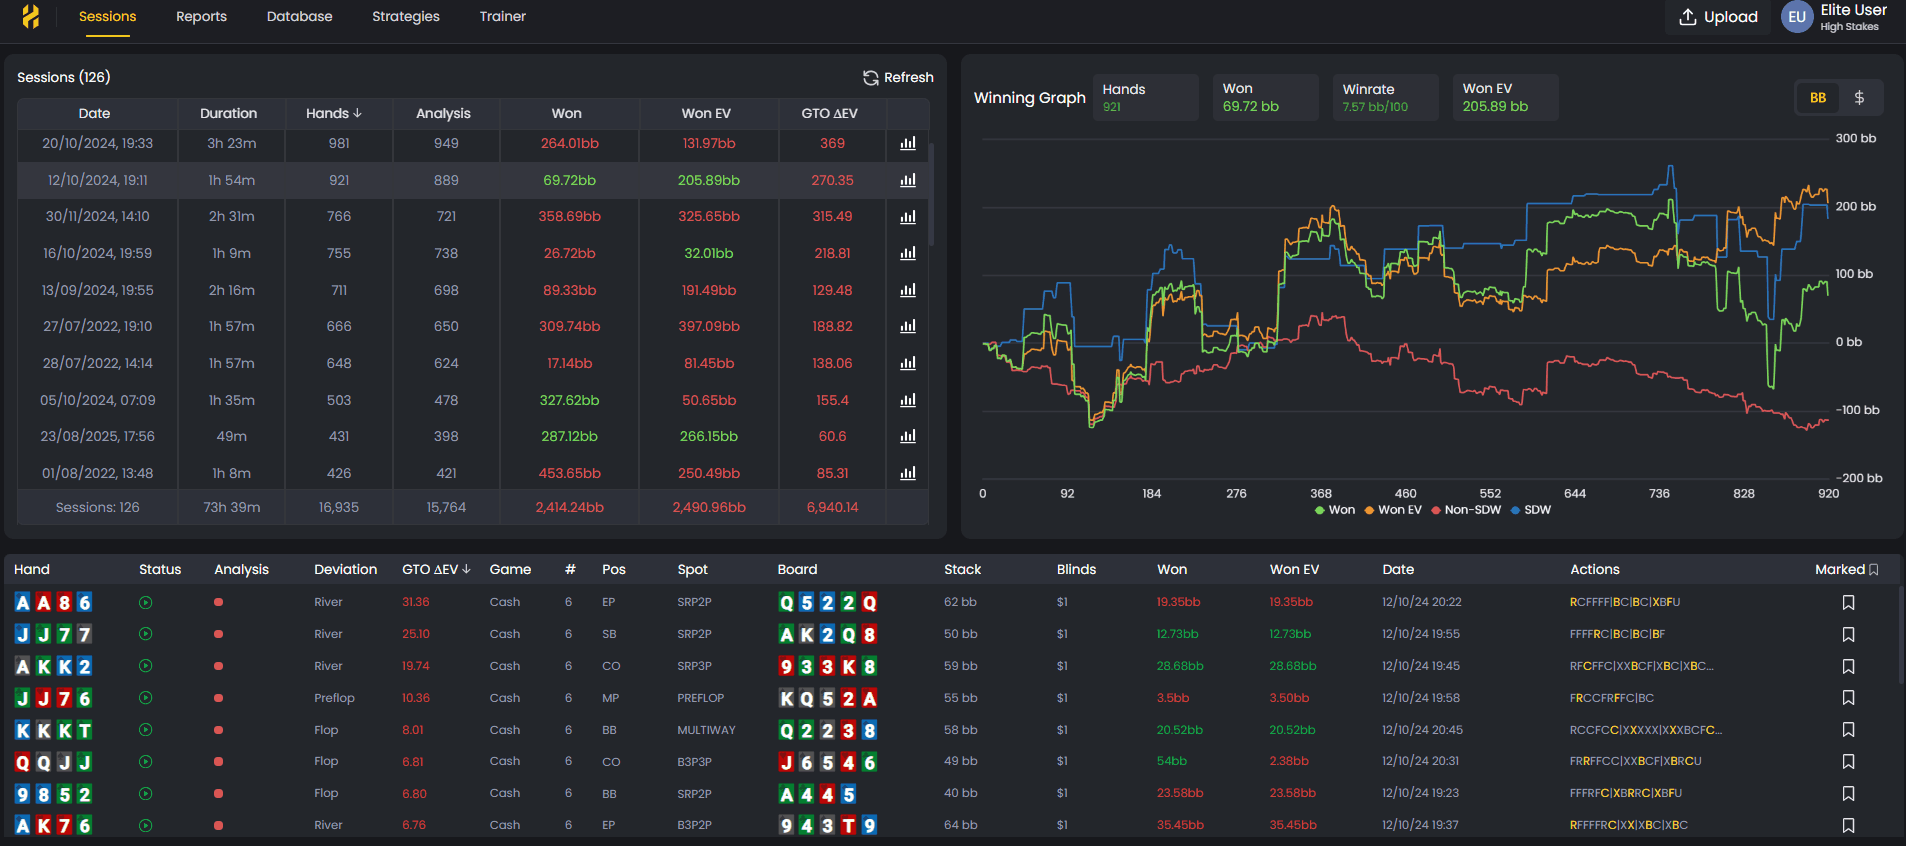Open chart icon for 01/08/2022 13:48 session
Image resolution: width=1906 pixels, height=846 pixels.
coord(908,473)
